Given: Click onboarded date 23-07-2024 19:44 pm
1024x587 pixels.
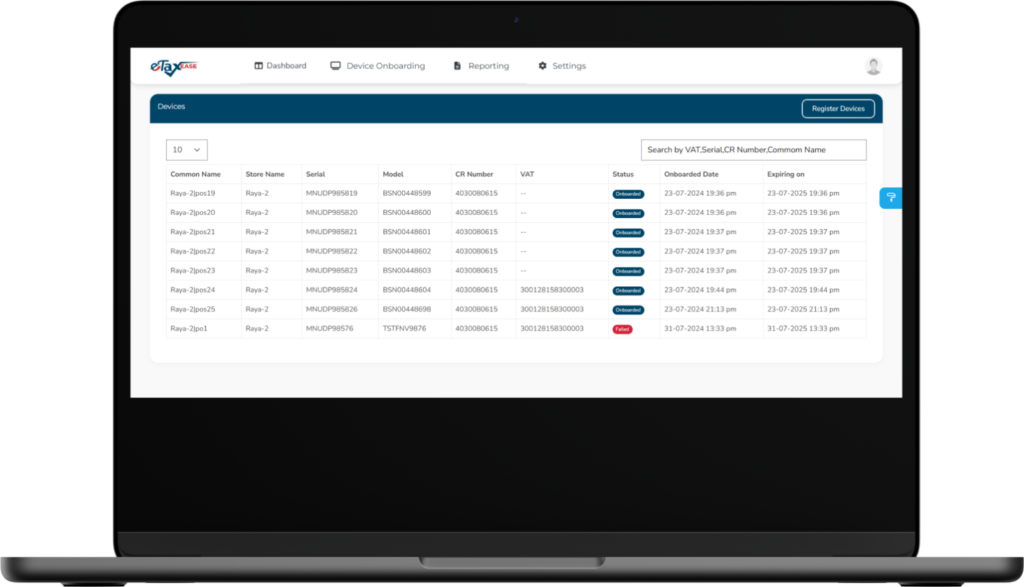Looking at the screenshot, I should tap(700, 290).
